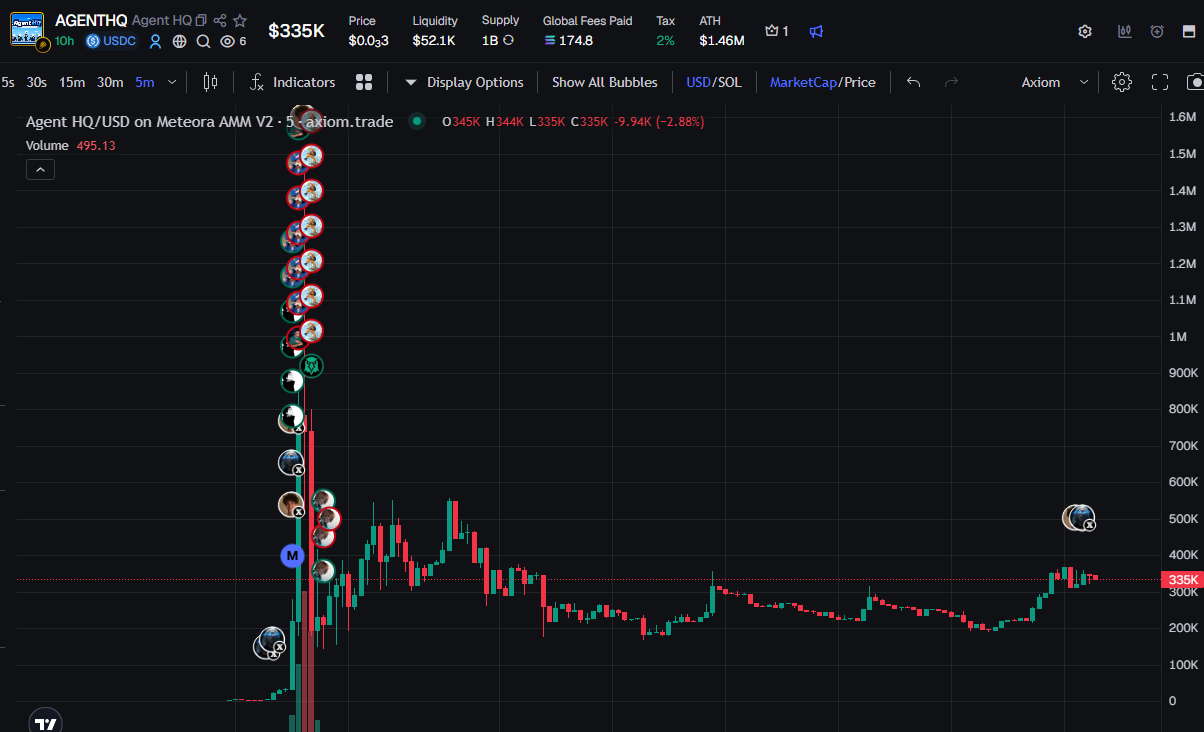
Task: Click the AGENTHQ ticker name
Action: pyautogui.click(x=91, y=20)
